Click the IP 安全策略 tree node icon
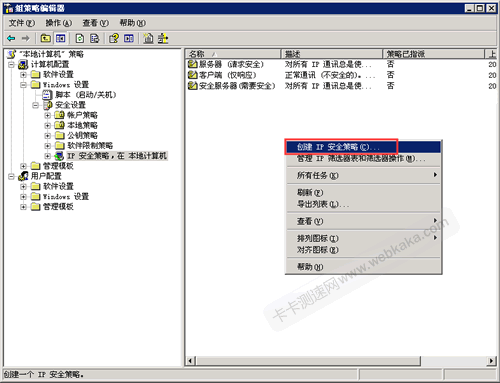The height and width of the screenshot is (383, 500). point(60,156)
